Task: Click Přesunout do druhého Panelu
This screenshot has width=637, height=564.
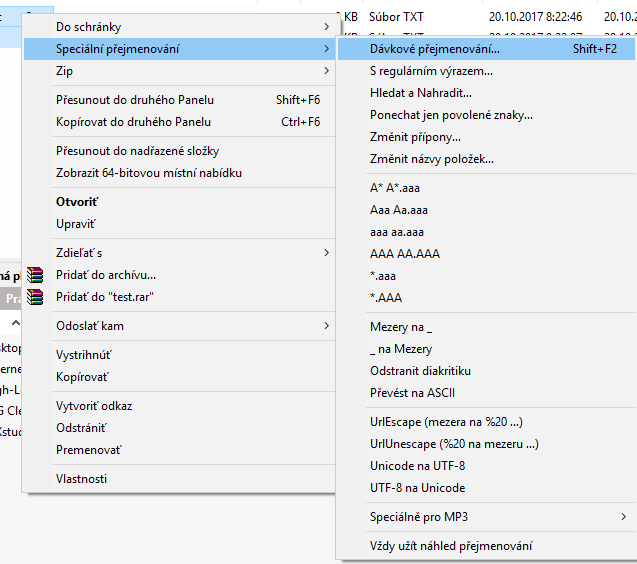Action: pos(135,100)
